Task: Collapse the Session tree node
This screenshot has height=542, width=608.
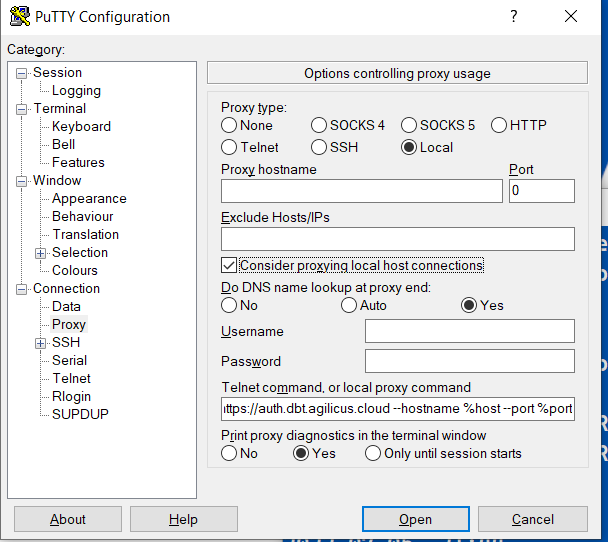Action: pos(22,73)
